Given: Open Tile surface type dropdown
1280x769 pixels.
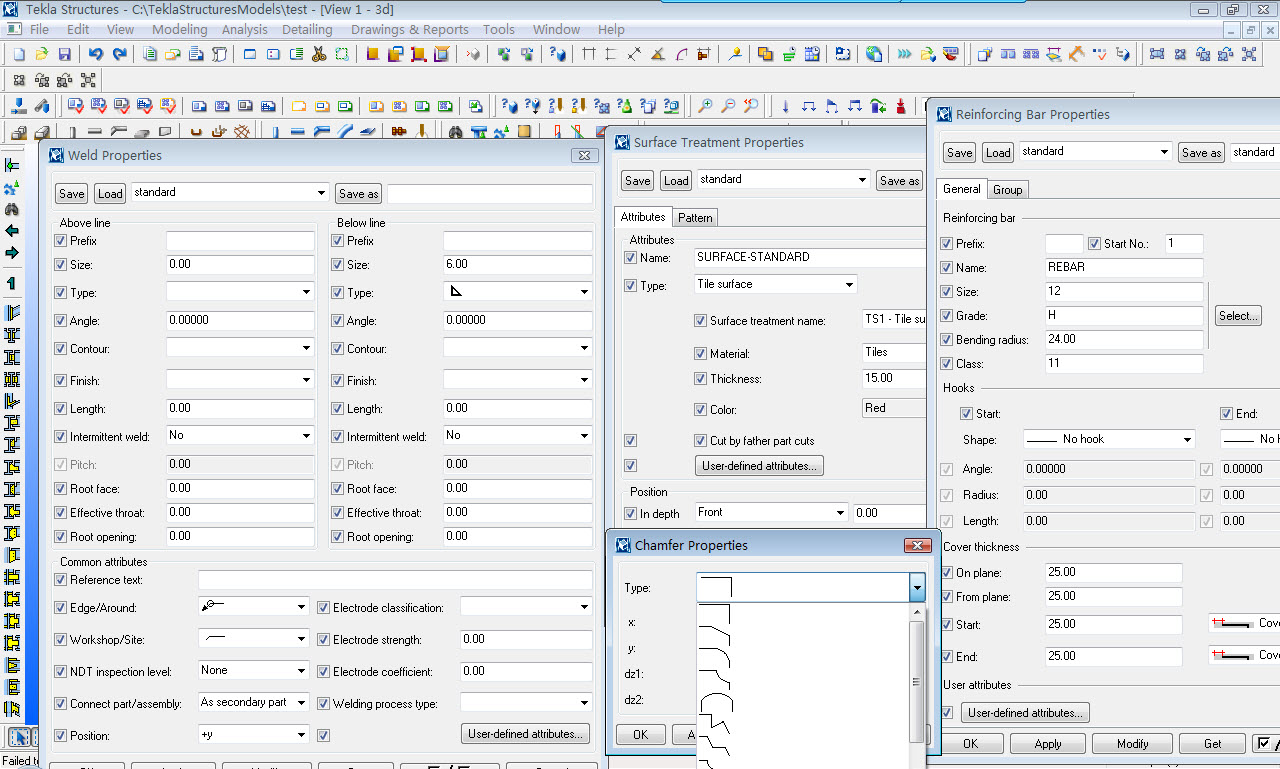Looking at the screenshot, I should (849, 285).
